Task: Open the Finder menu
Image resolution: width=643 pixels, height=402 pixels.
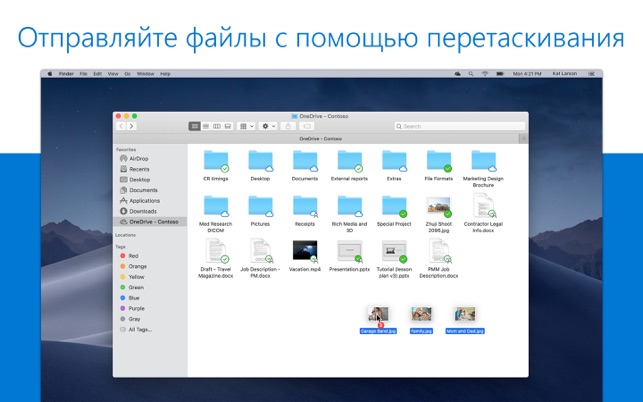Action: (66, 74)
